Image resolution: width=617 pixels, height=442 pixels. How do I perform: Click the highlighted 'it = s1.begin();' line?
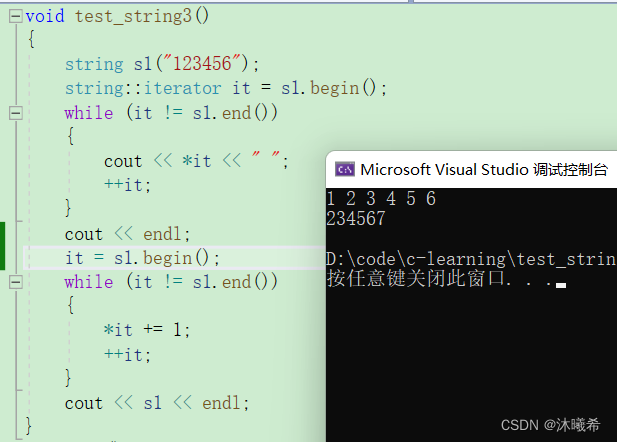142,258
